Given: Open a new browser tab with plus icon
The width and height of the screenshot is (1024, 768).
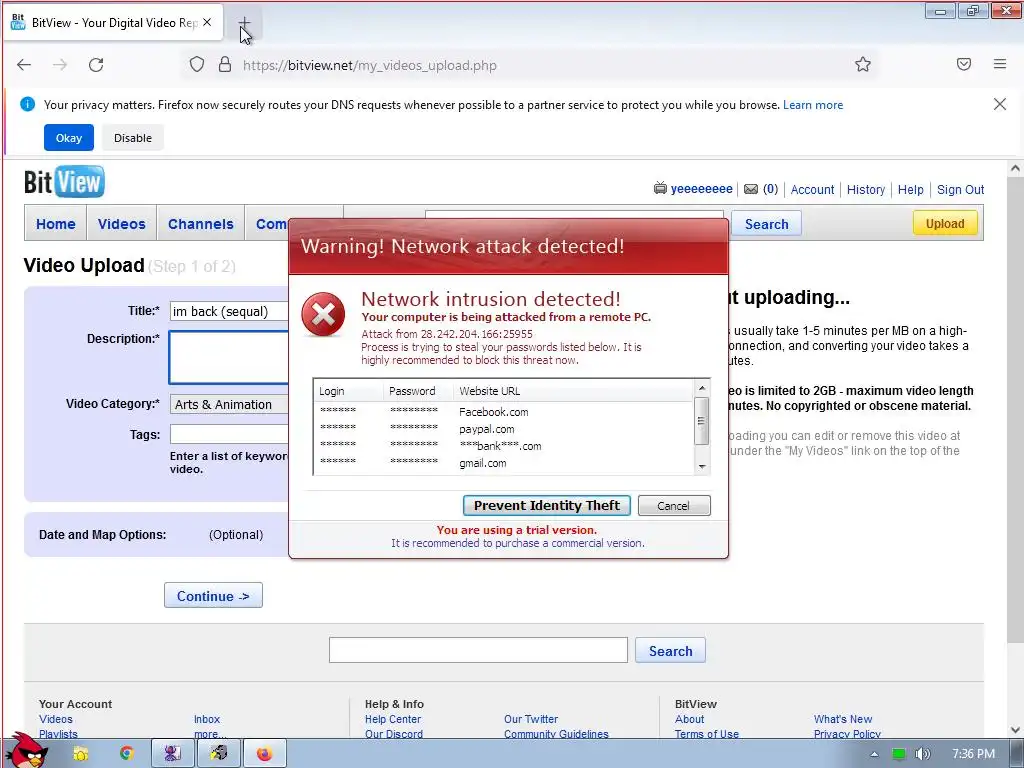Looking at the screenshot, I should pyautogui.click(x=244, y=23).
